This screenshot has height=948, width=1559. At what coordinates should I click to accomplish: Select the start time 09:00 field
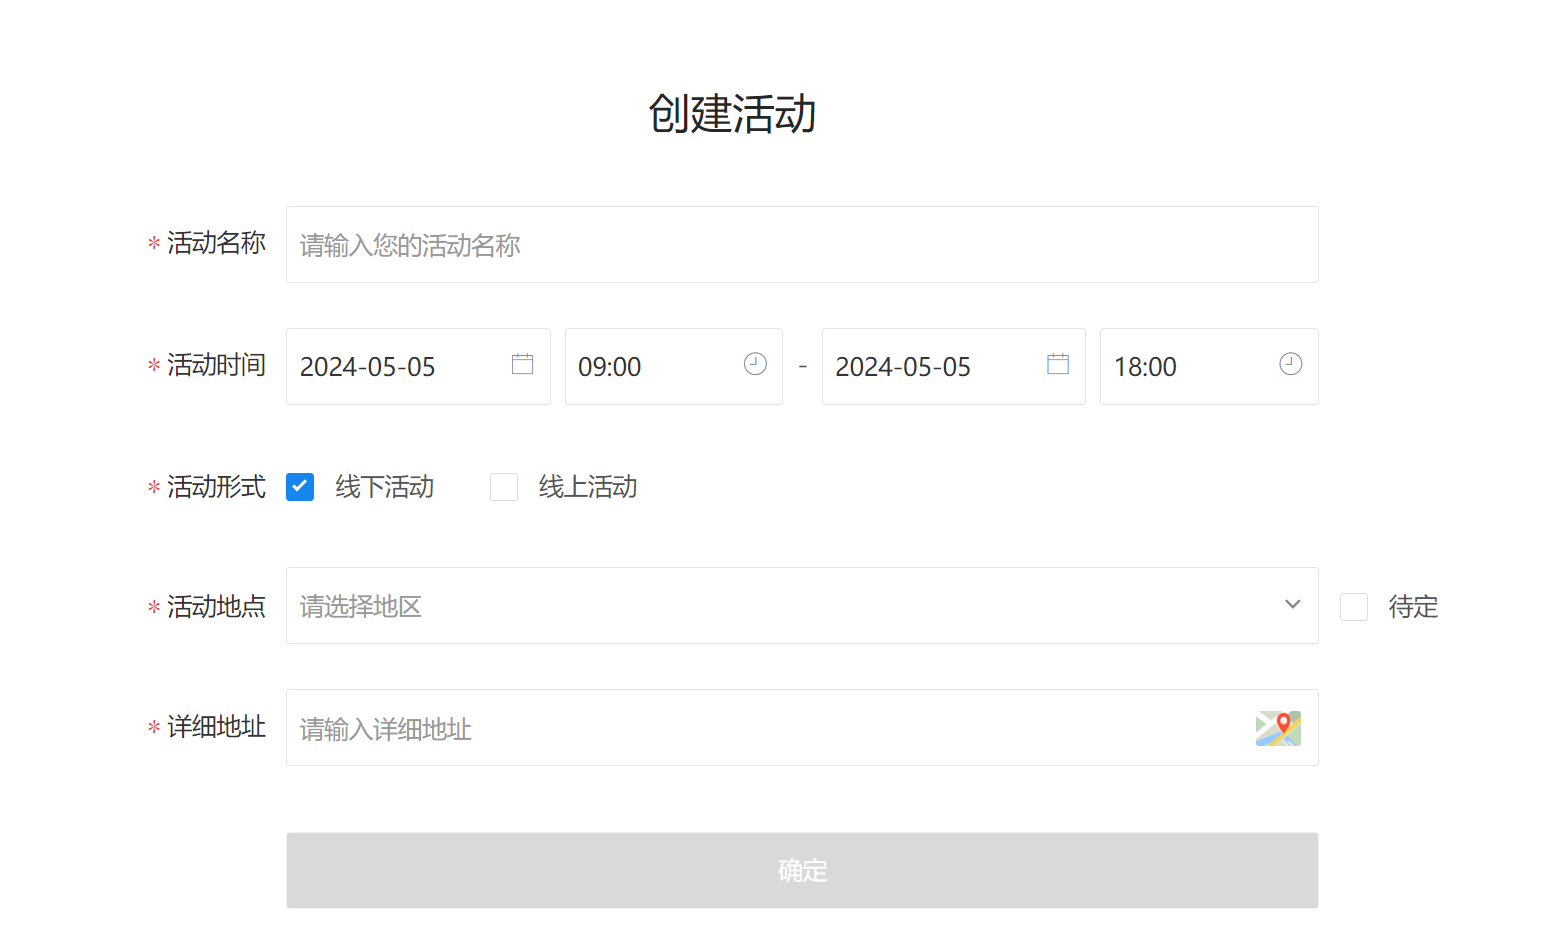point(674,367)
